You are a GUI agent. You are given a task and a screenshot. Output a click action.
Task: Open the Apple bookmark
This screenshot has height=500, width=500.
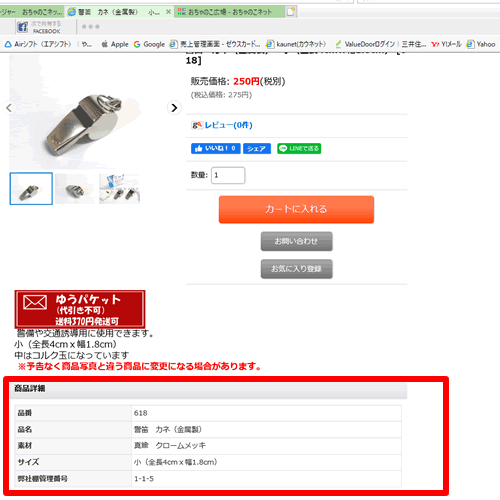115,44
